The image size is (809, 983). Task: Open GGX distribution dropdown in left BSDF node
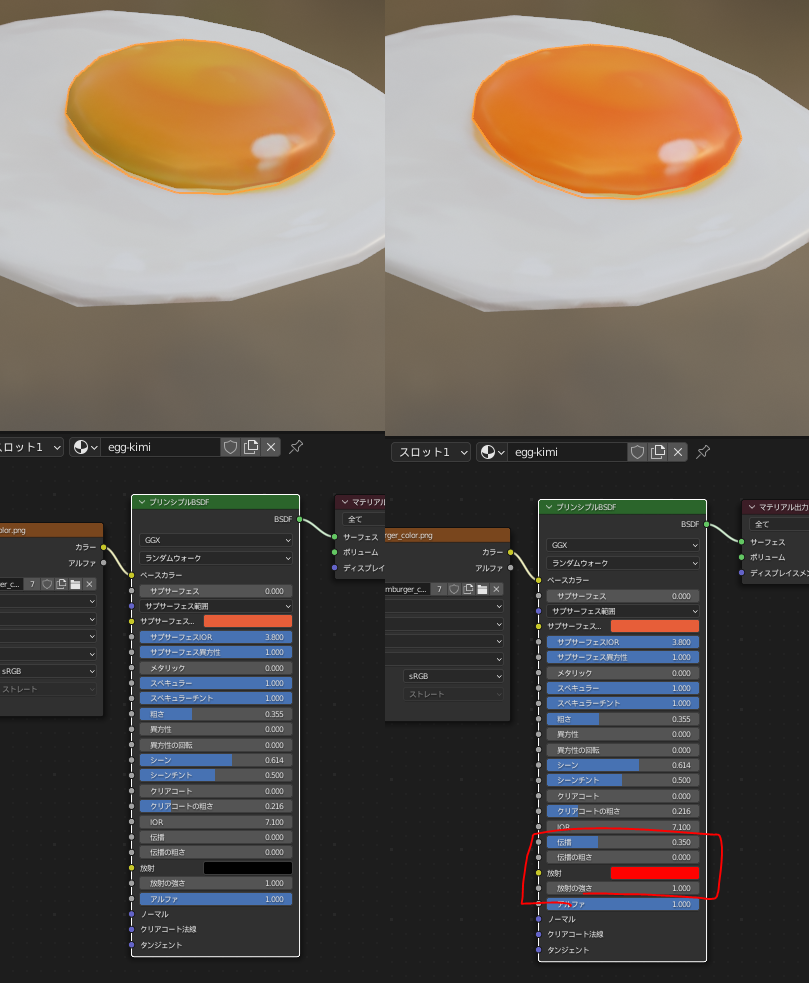pyautogui.click(x=216, y=539)
